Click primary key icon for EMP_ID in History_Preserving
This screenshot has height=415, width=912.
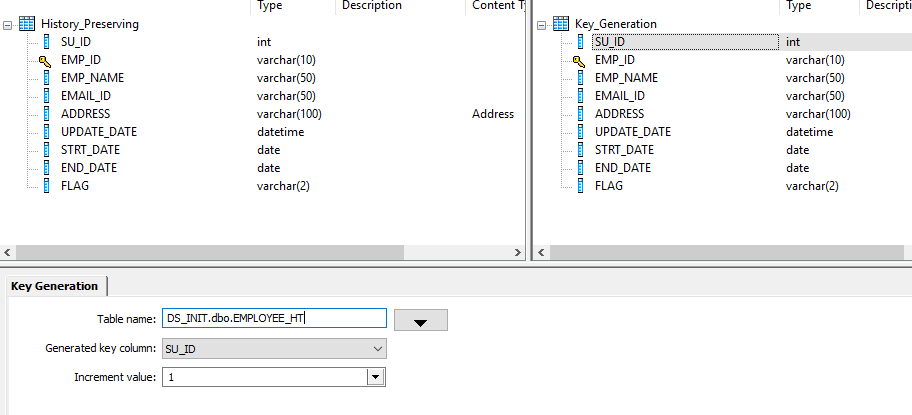point(45,60)
